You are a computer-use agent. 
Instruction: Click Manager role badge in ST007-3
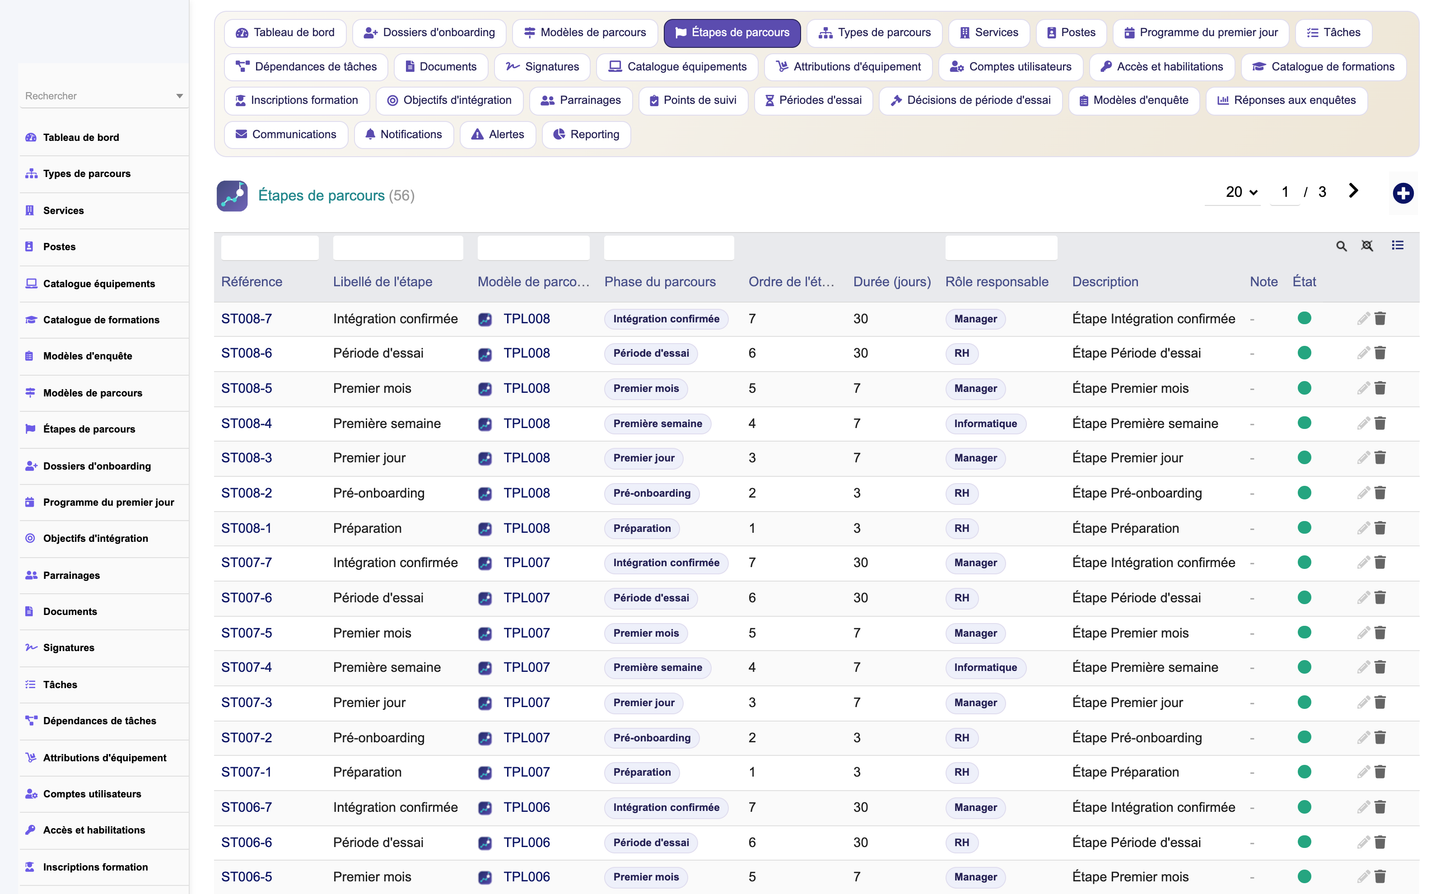click(x=975, y=703)
